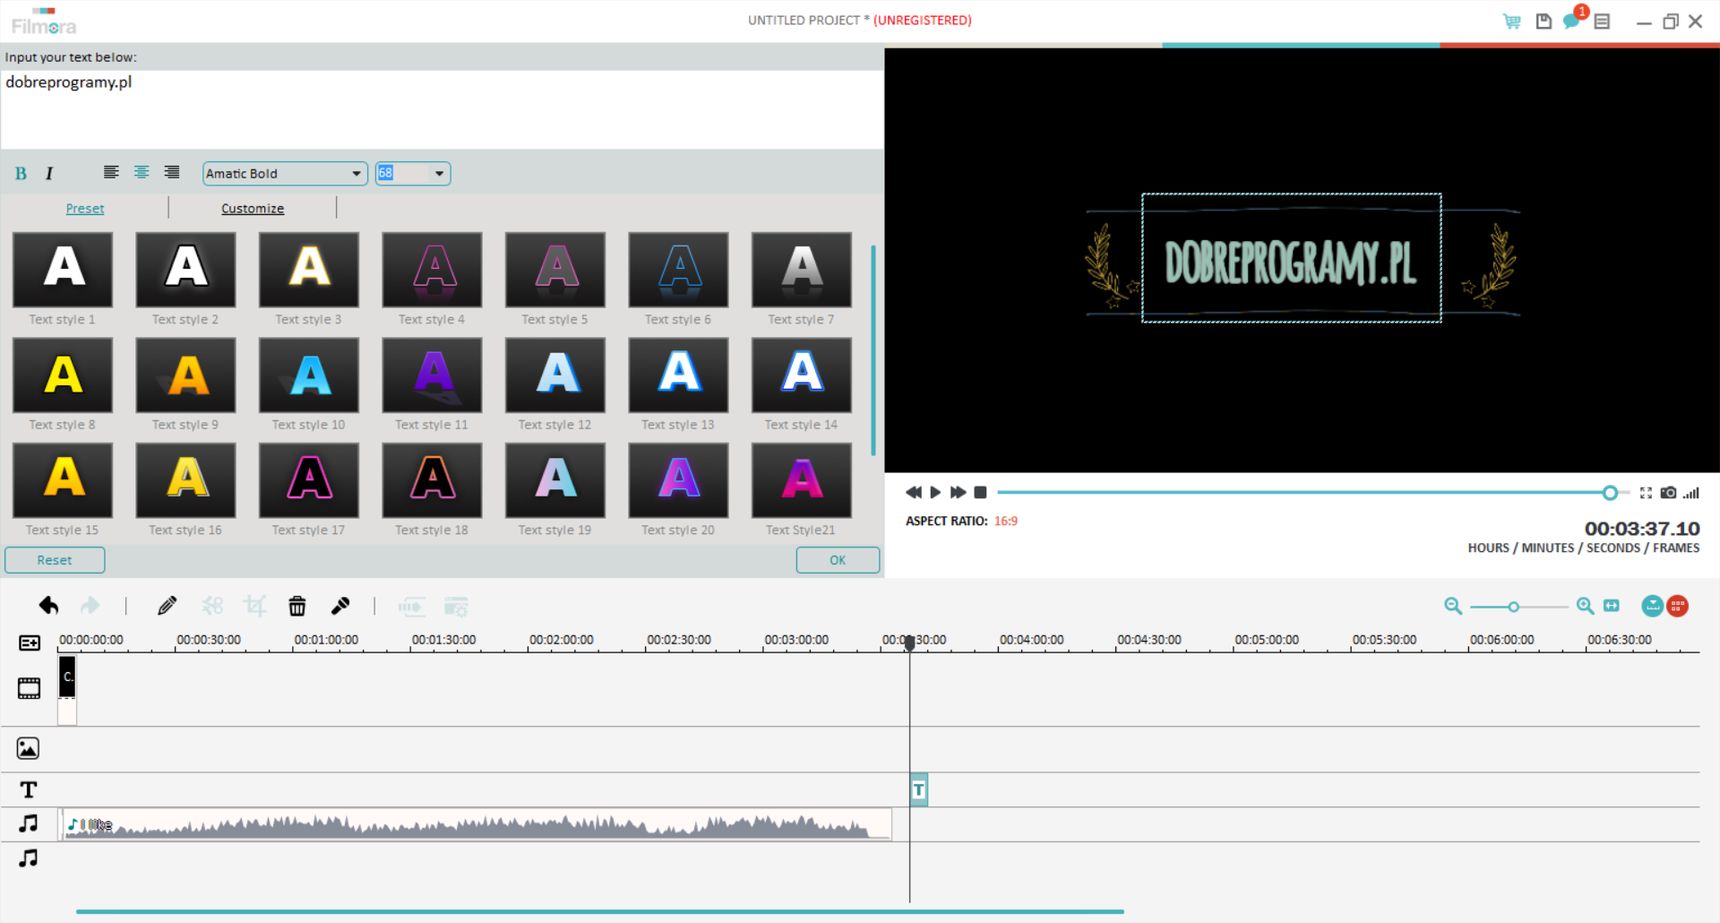This screenshot has height=923, width=1720.
Task: Rewind preview to previous frame
Action: click(913, 492)
